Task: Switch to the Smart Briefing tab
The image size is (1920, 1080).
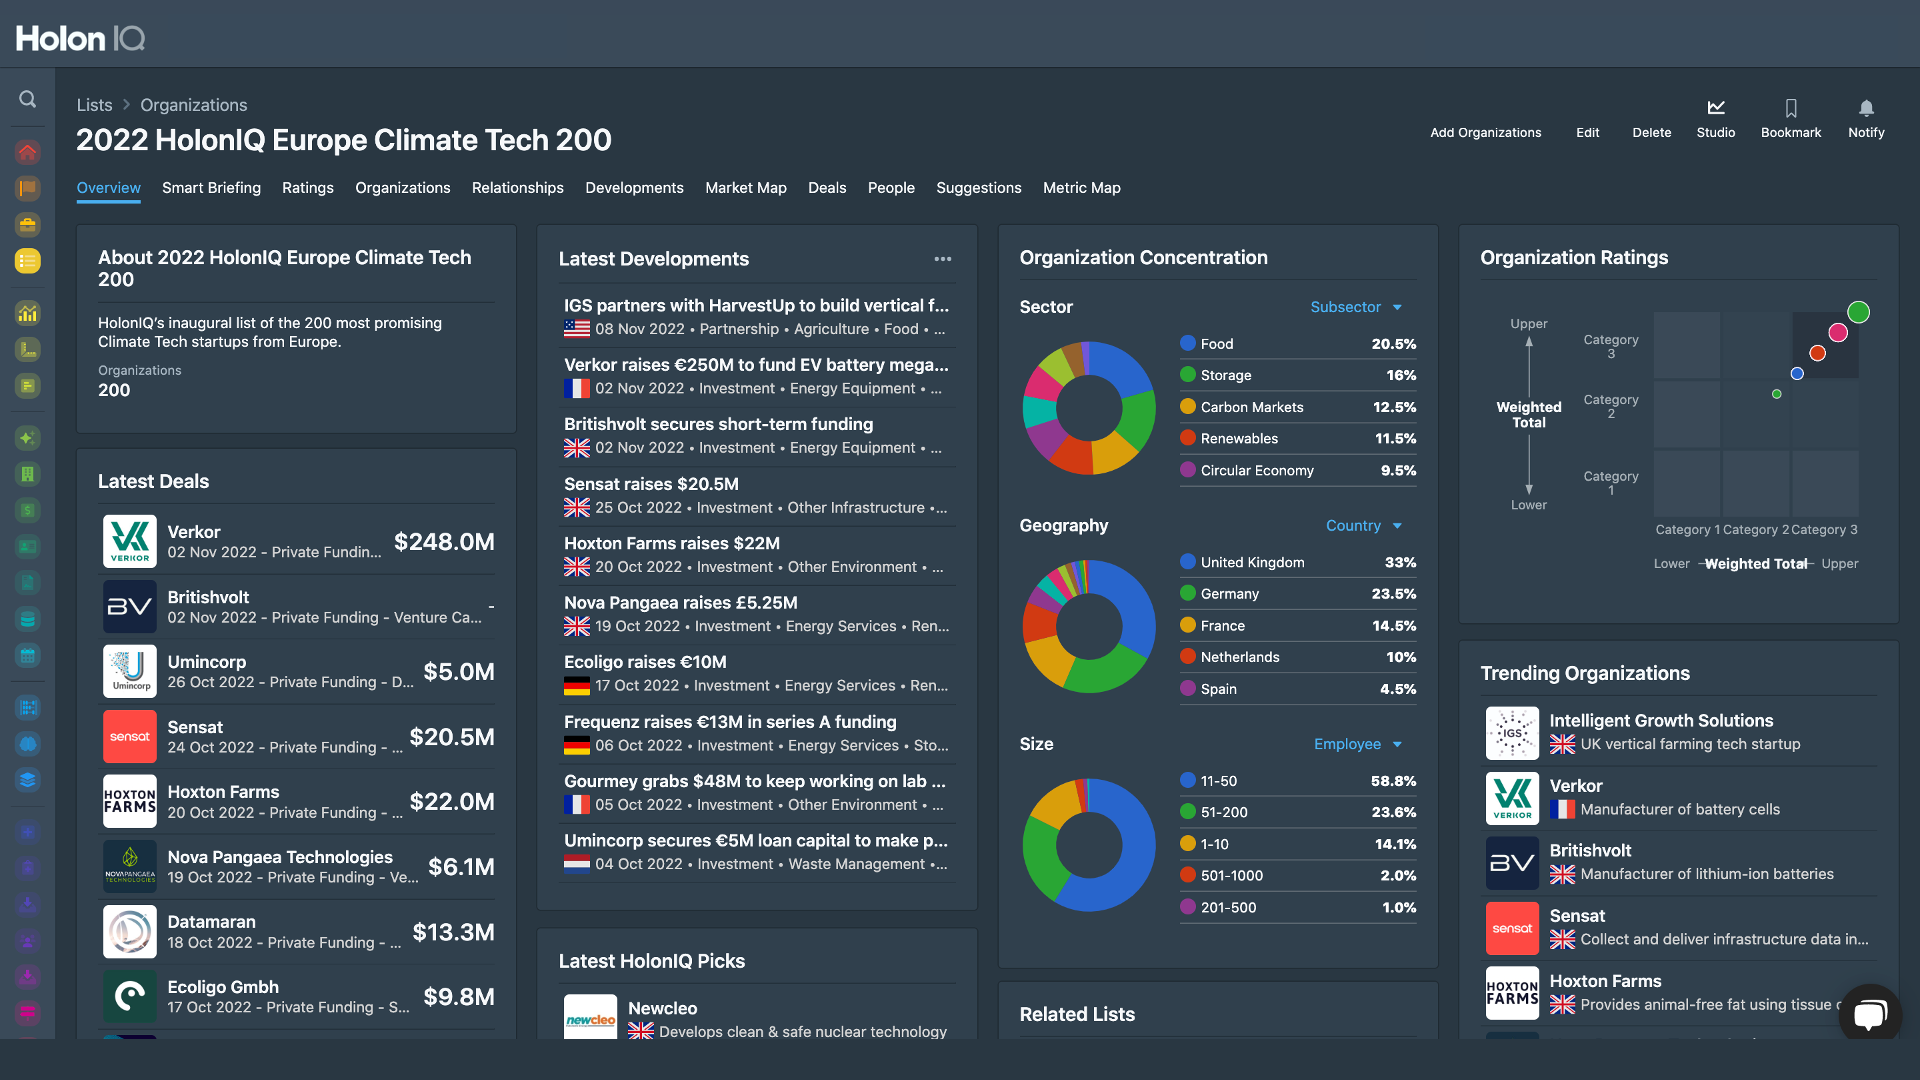Action: (x=211, y=188)
